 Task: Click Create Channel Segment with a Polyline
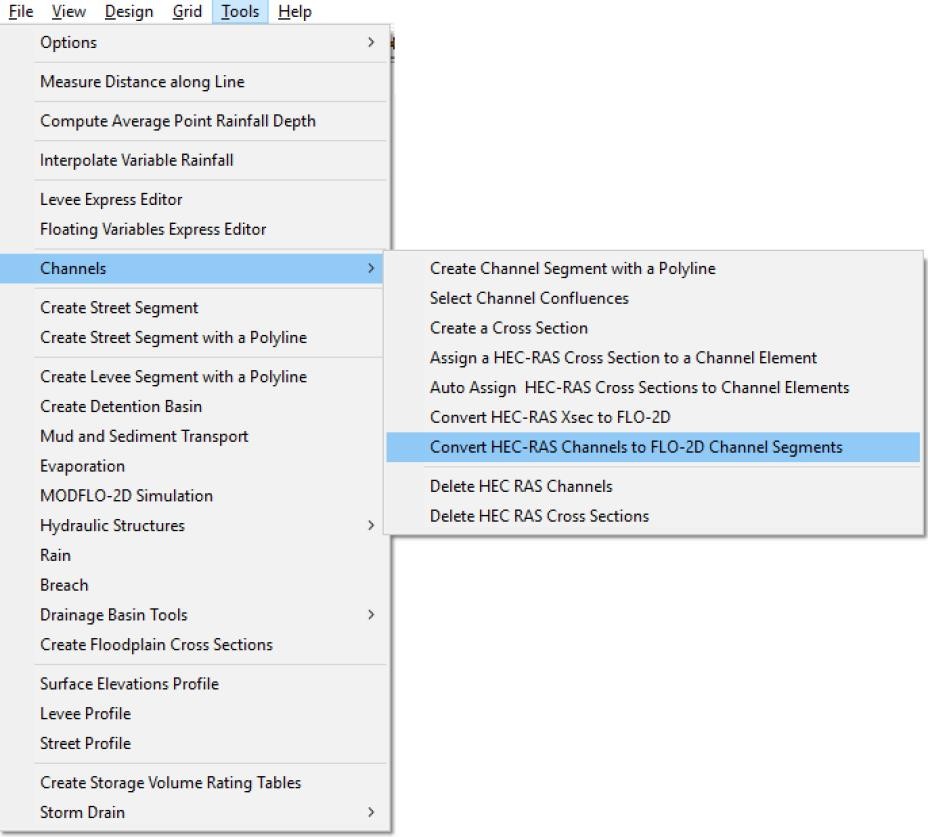click(x=572, y=268)
